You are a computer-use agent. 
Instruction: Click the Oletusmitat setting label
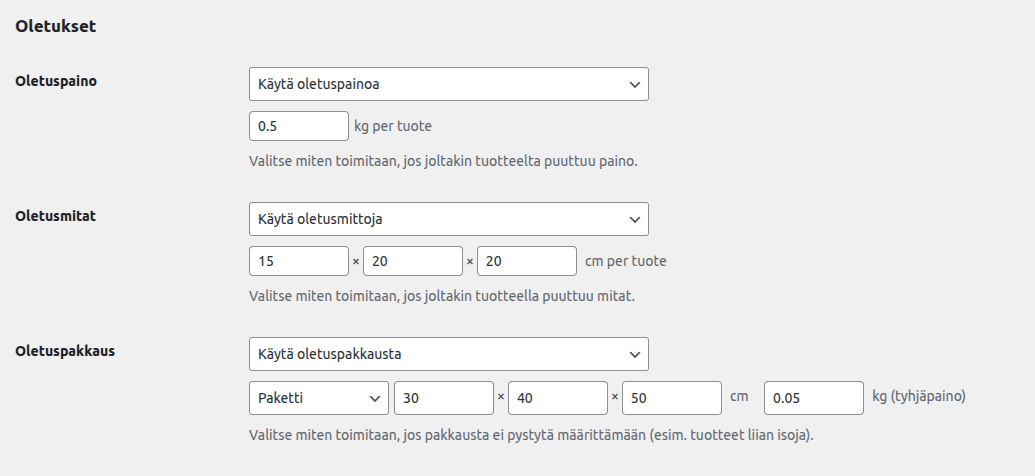coord(56,215)
